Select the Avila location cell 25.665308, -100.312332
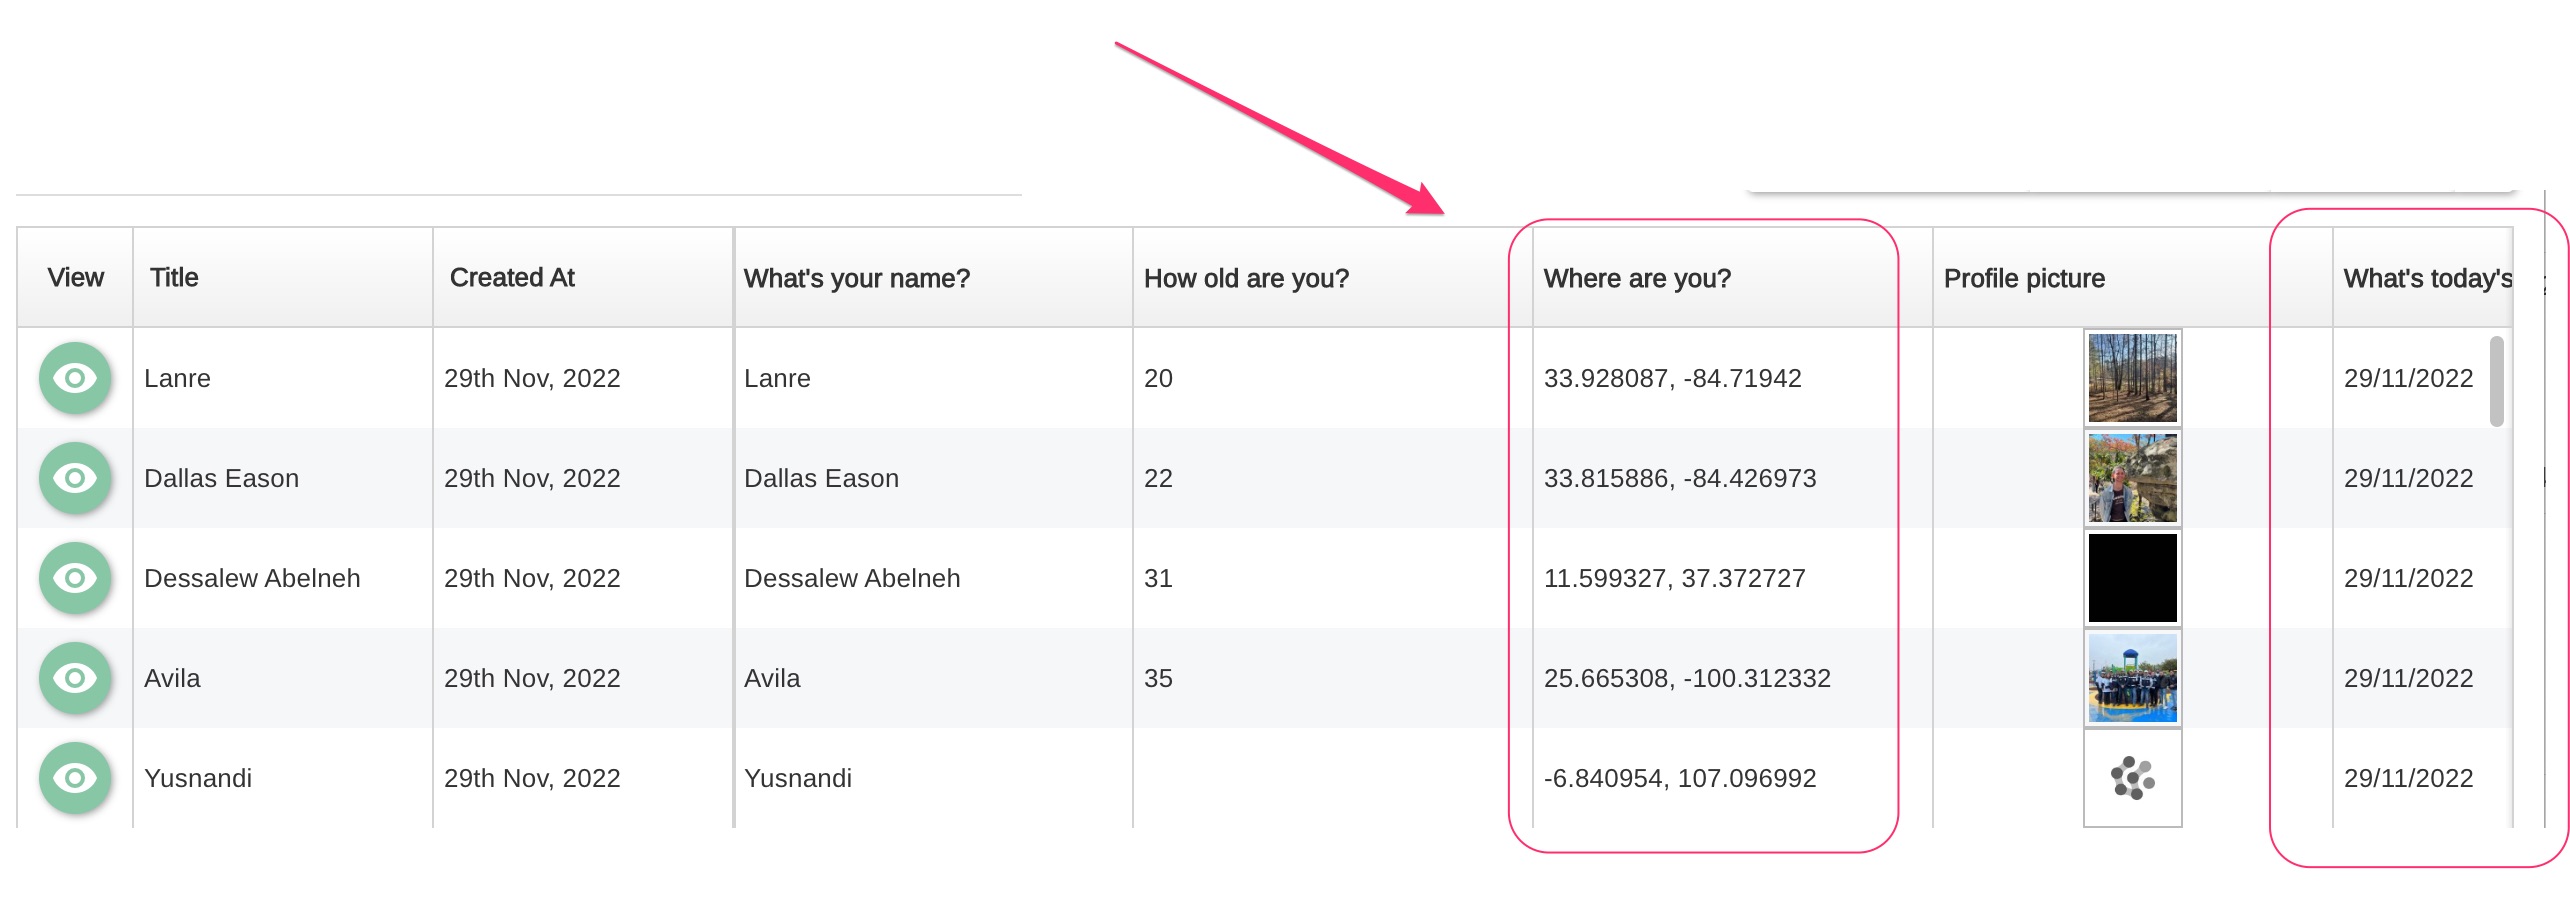Viewport: 2570px width, 910px height. coord(1687,678)
